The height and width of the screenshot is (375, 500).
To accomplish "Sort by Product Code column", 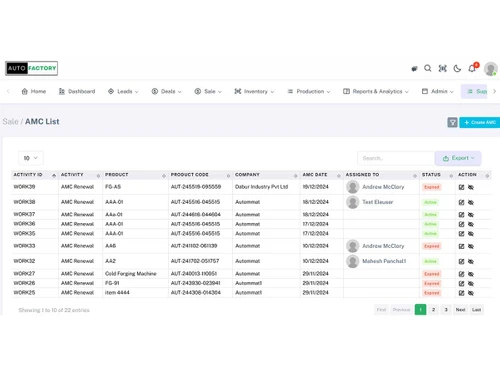I will pyautogui.click(x=200, y=175).
